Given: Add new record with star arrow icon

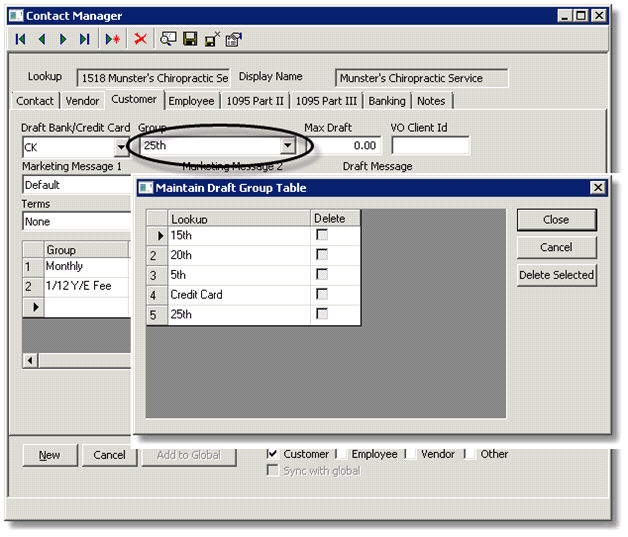Looking at the screenshot, I should (x=113, y=39).
